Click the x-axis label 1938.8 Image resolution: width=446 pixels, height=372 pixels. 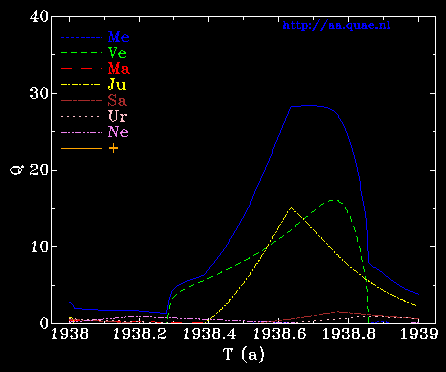pyautogui.click(x=349, y=334)
